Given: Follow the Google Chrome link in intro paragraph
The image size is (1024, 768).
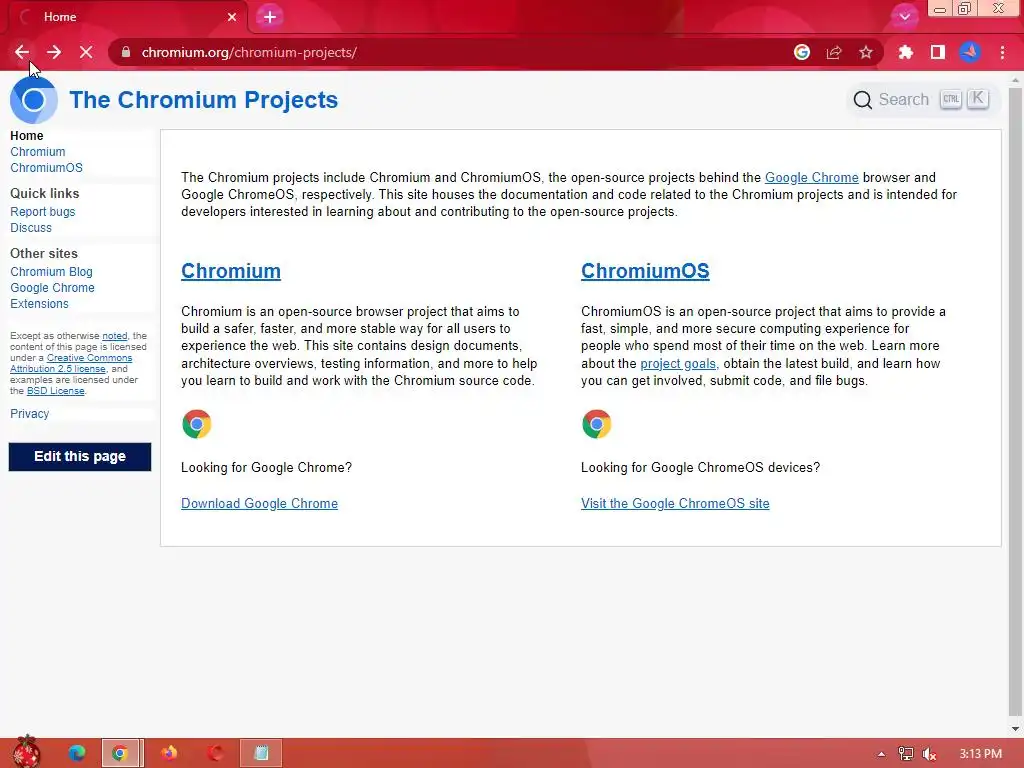Looking at the screenshot, I should coord(811,178).
